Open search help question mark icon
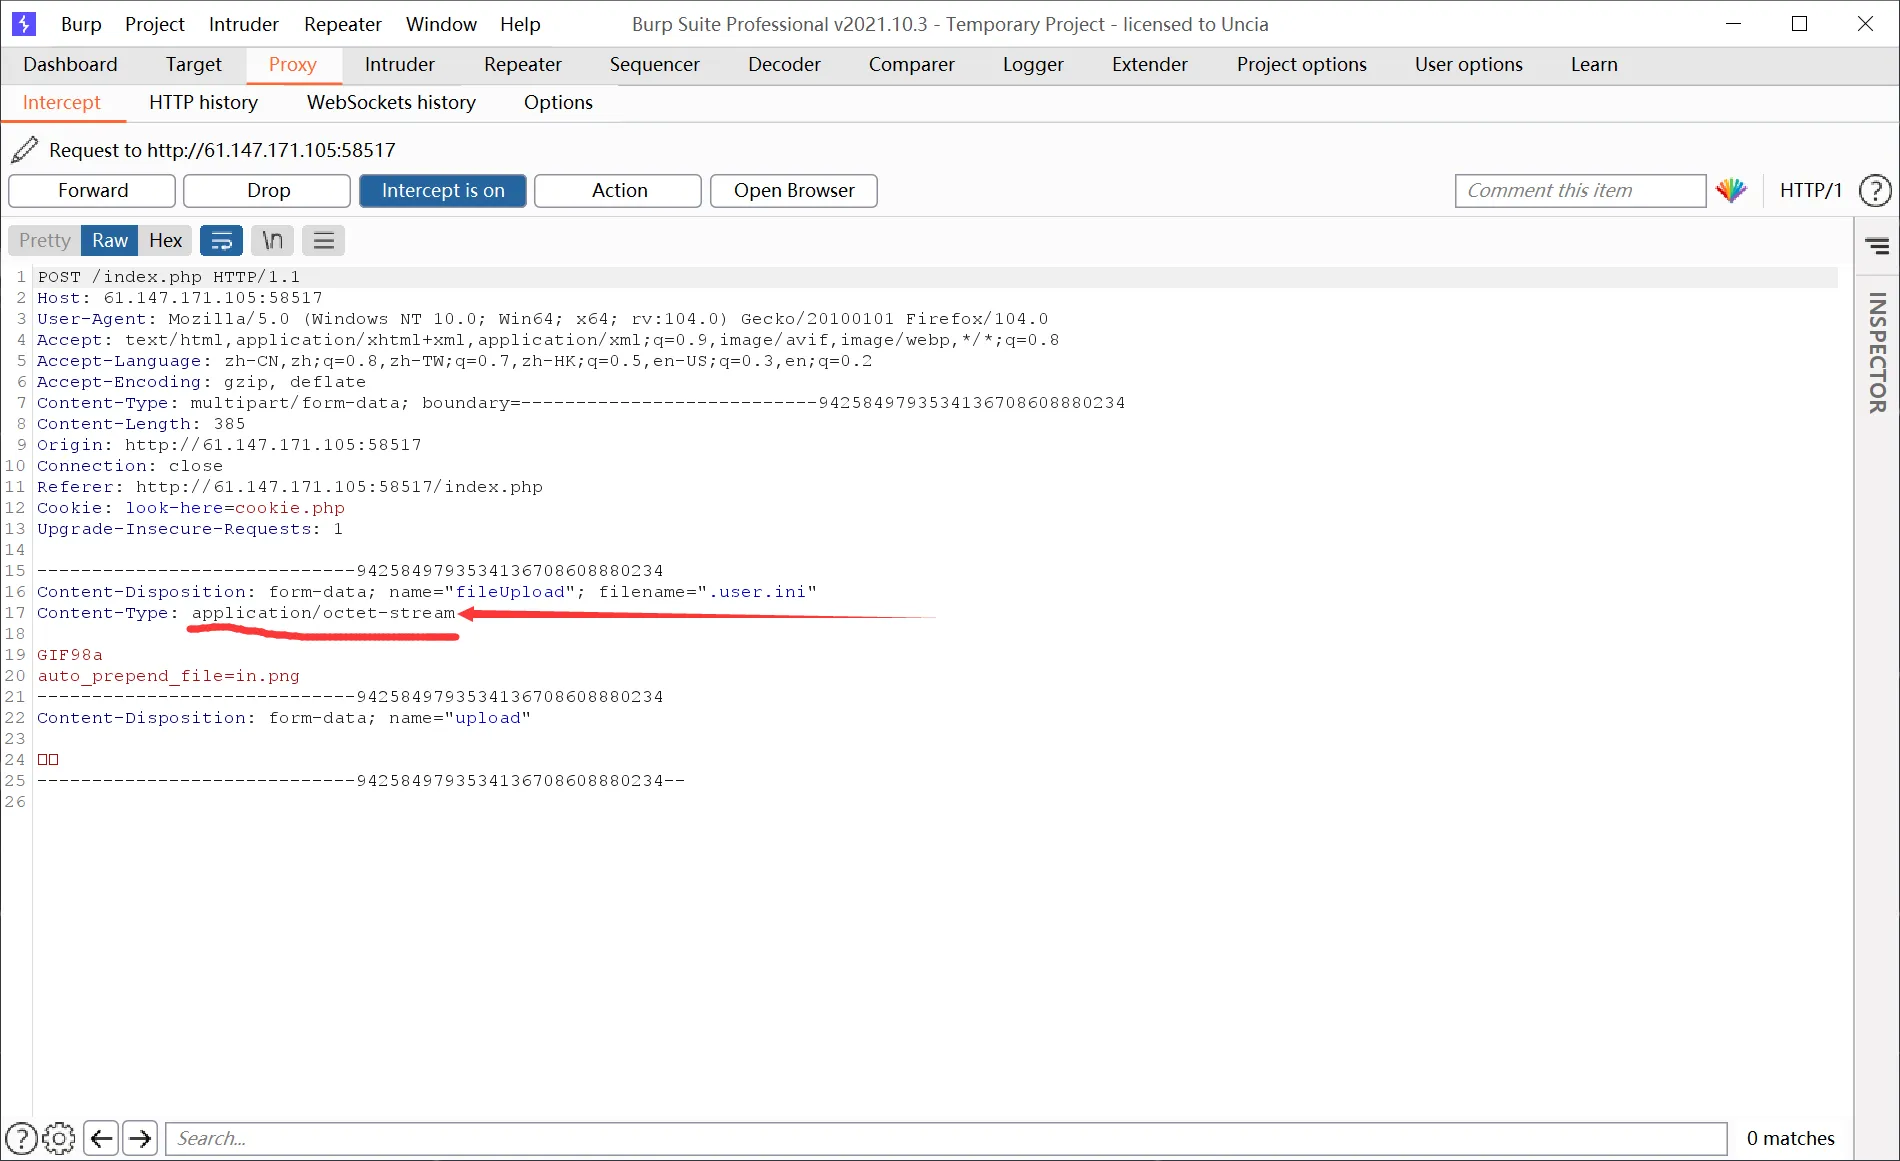 22,1138
